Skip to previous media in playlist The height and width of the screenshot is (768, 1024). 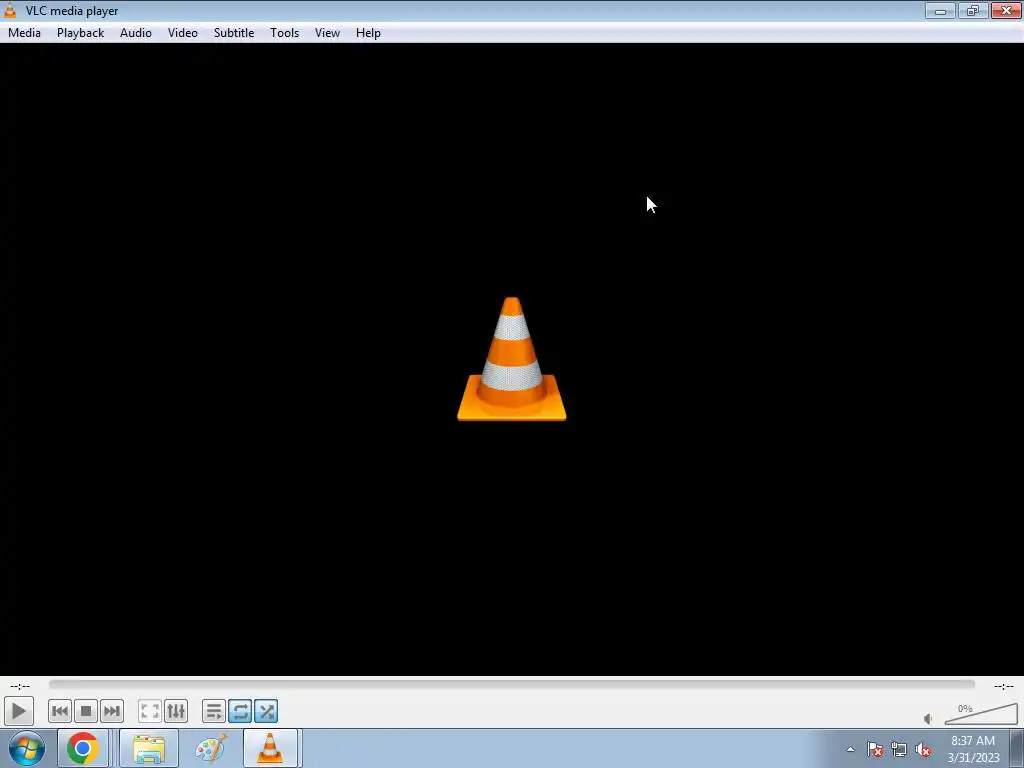pyautogui.click(x=59, y=711)
